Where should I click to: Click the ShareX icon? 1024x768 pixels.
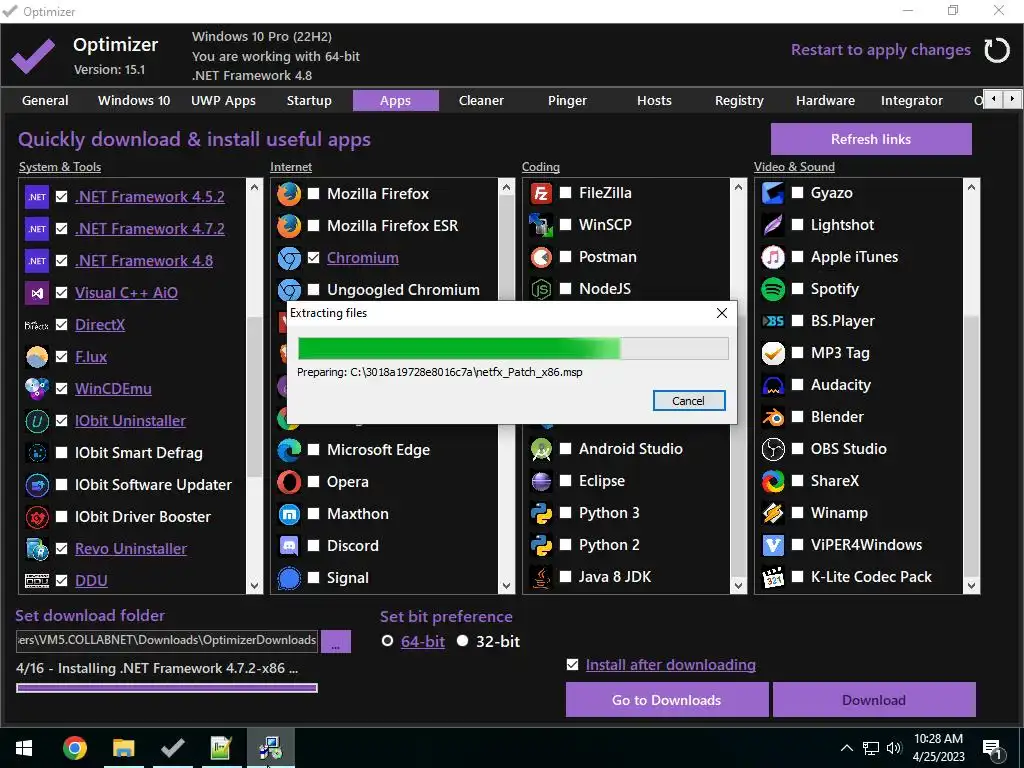pyautogui.click(x=773, y=481)
